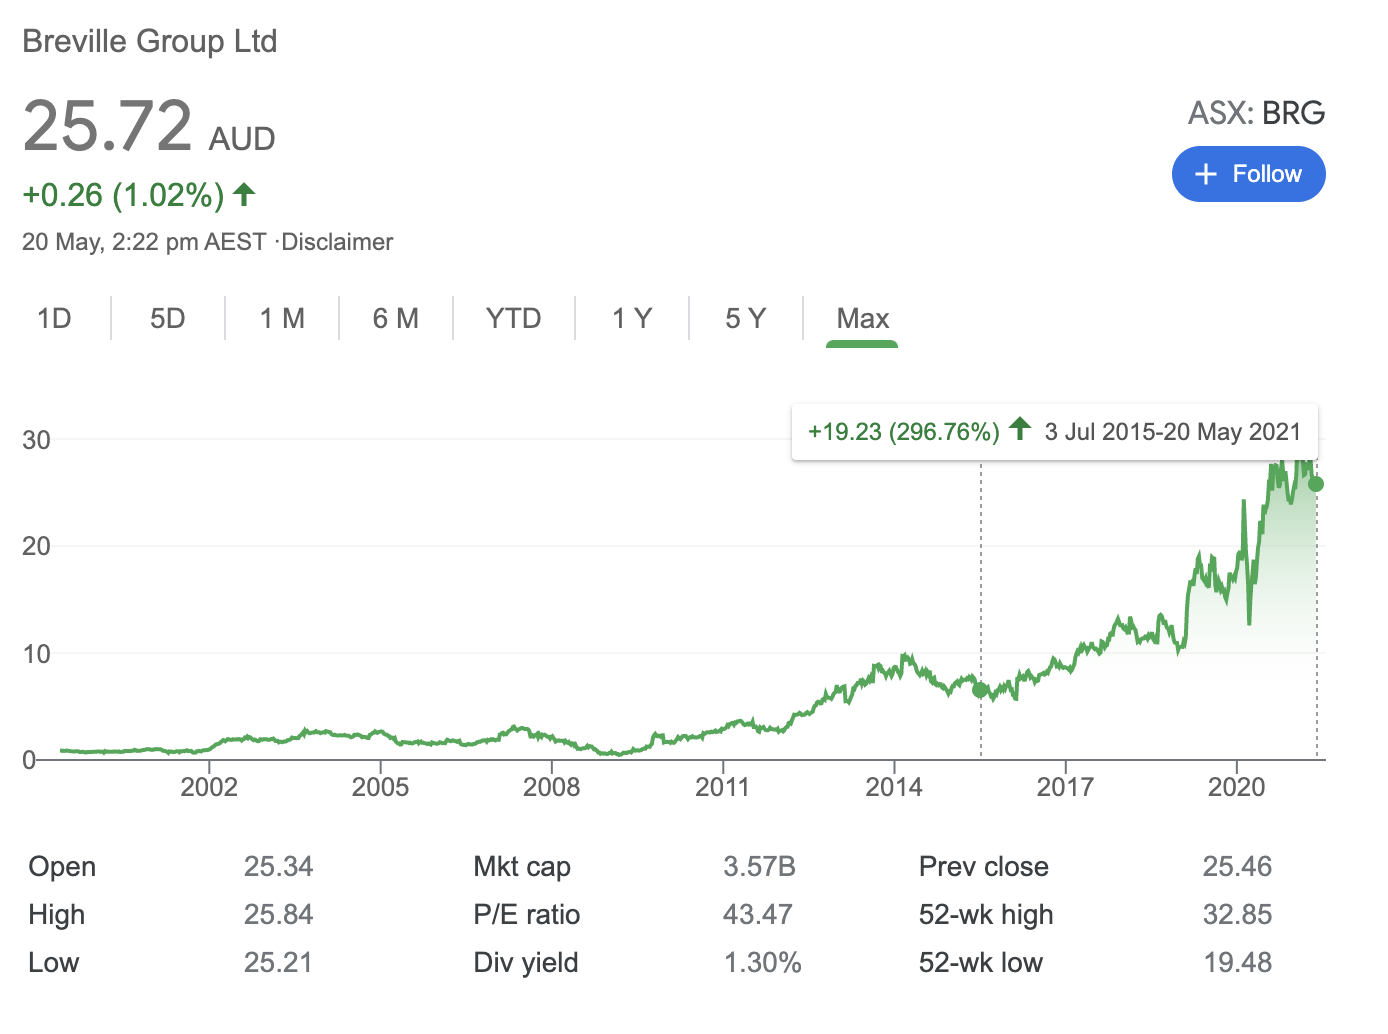Click the 2014 label on chart axis
Screen dimensions: 1388x1034
894,787
